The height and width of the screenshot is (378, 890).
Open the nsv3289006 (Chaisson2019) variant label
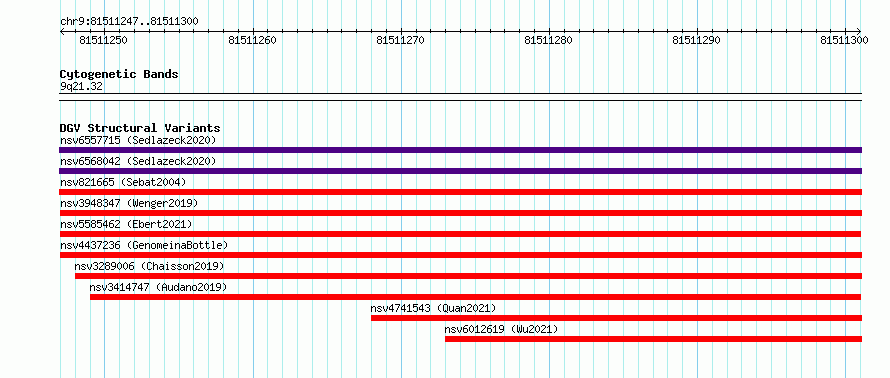click(149, 266)
